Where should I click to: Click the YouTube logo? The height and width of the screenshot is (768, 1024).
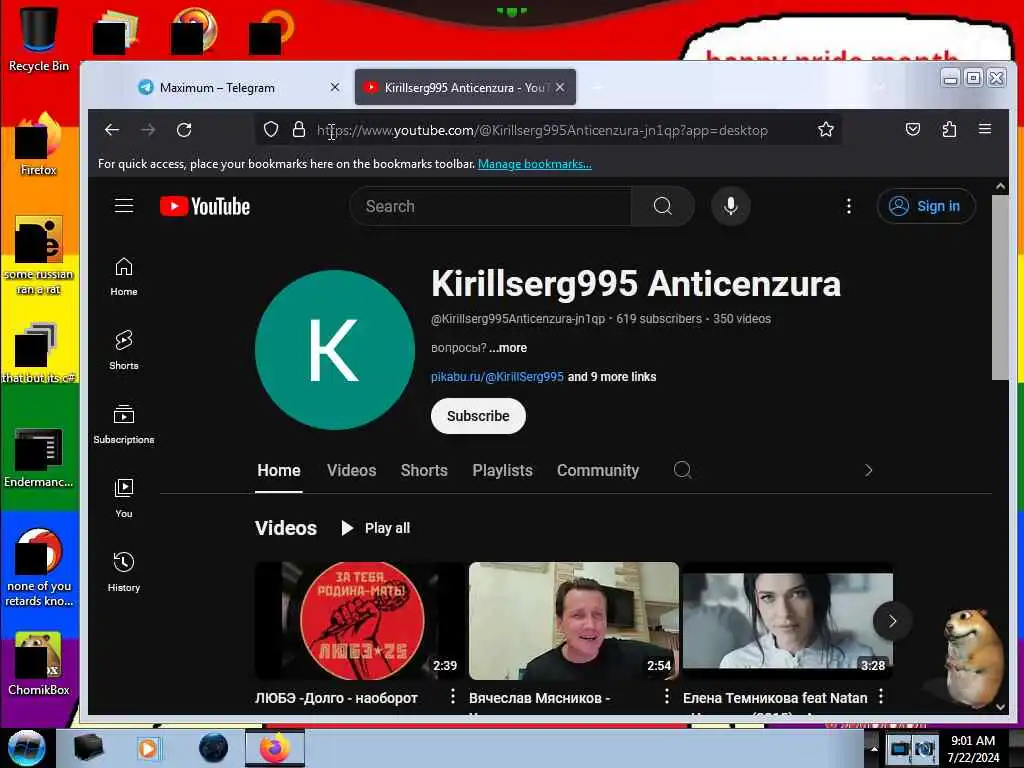[205, 206]
